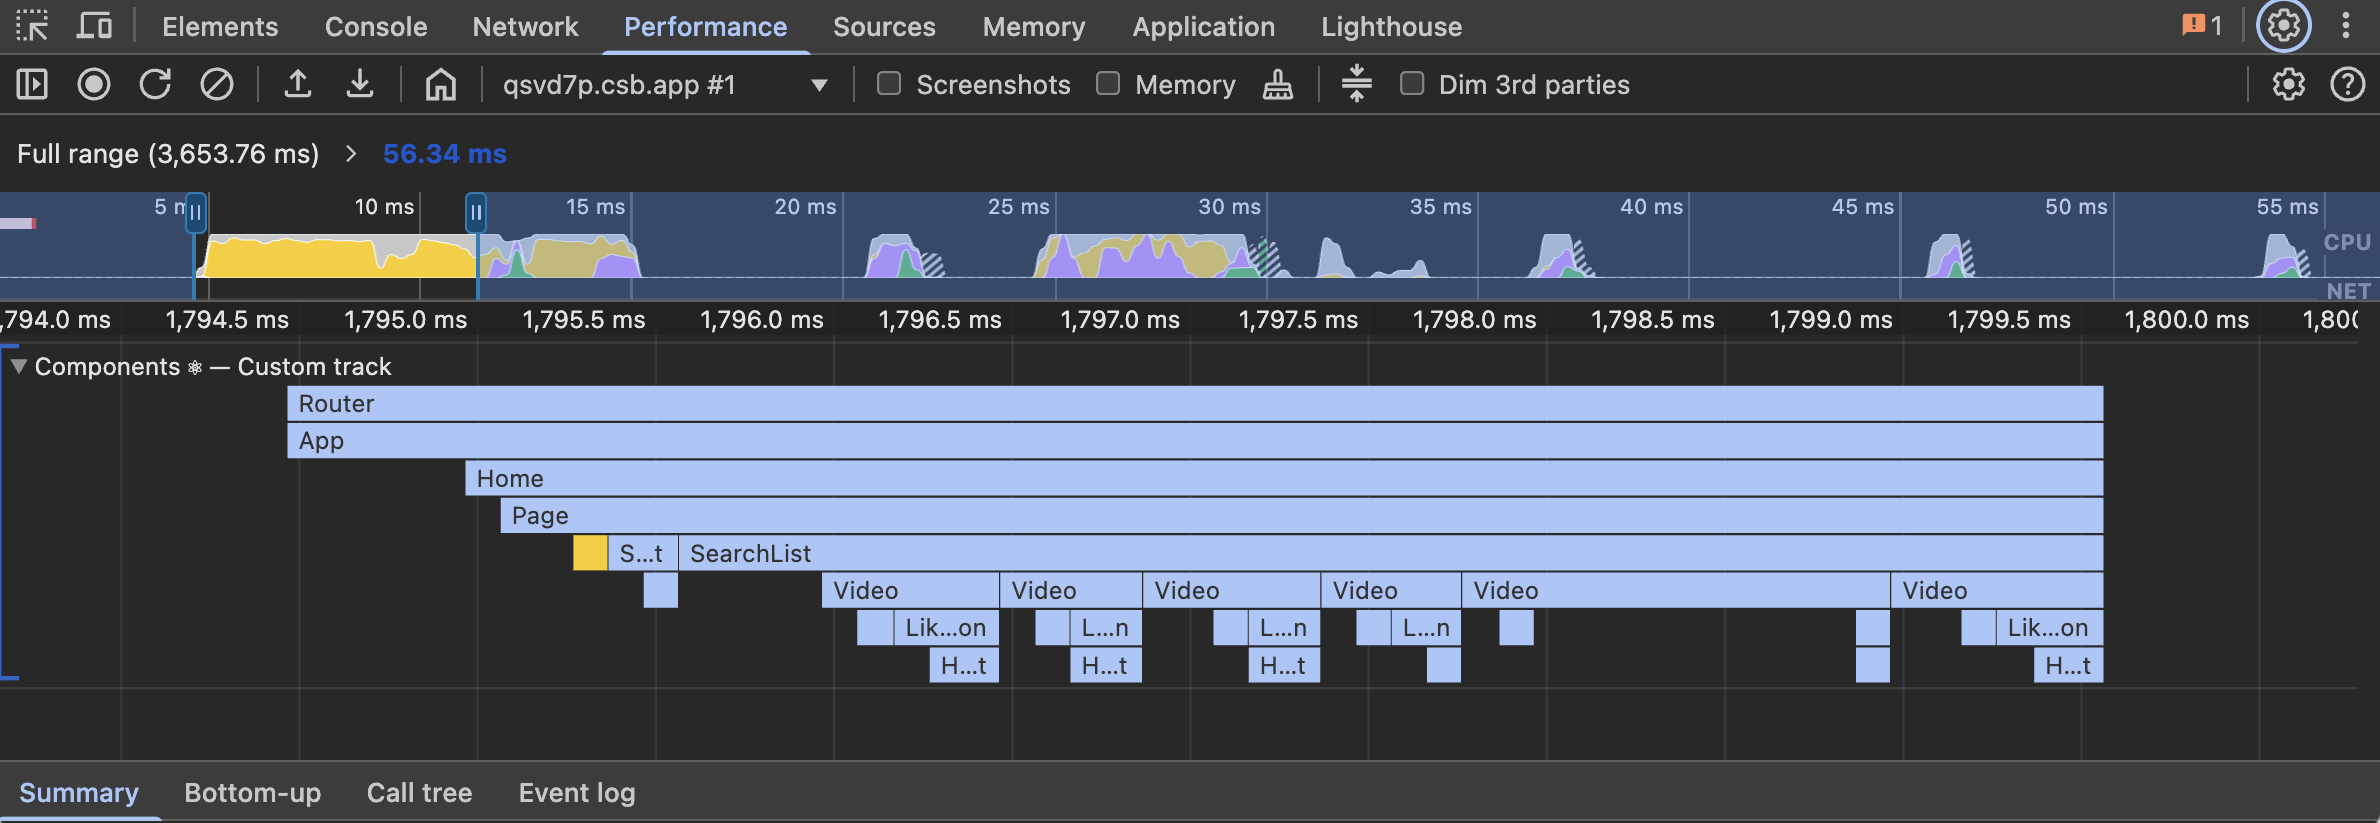Switch to the Call tree tab
2380x823 pixels.
(419, 792)
